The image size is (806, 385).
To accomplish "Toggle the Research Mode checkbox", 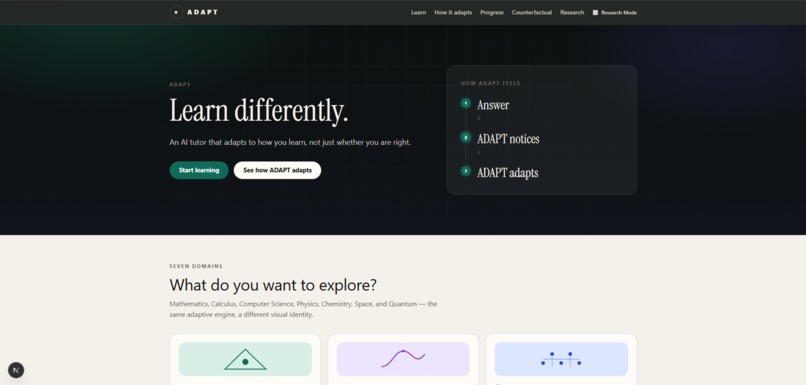I will click(595, 12).
